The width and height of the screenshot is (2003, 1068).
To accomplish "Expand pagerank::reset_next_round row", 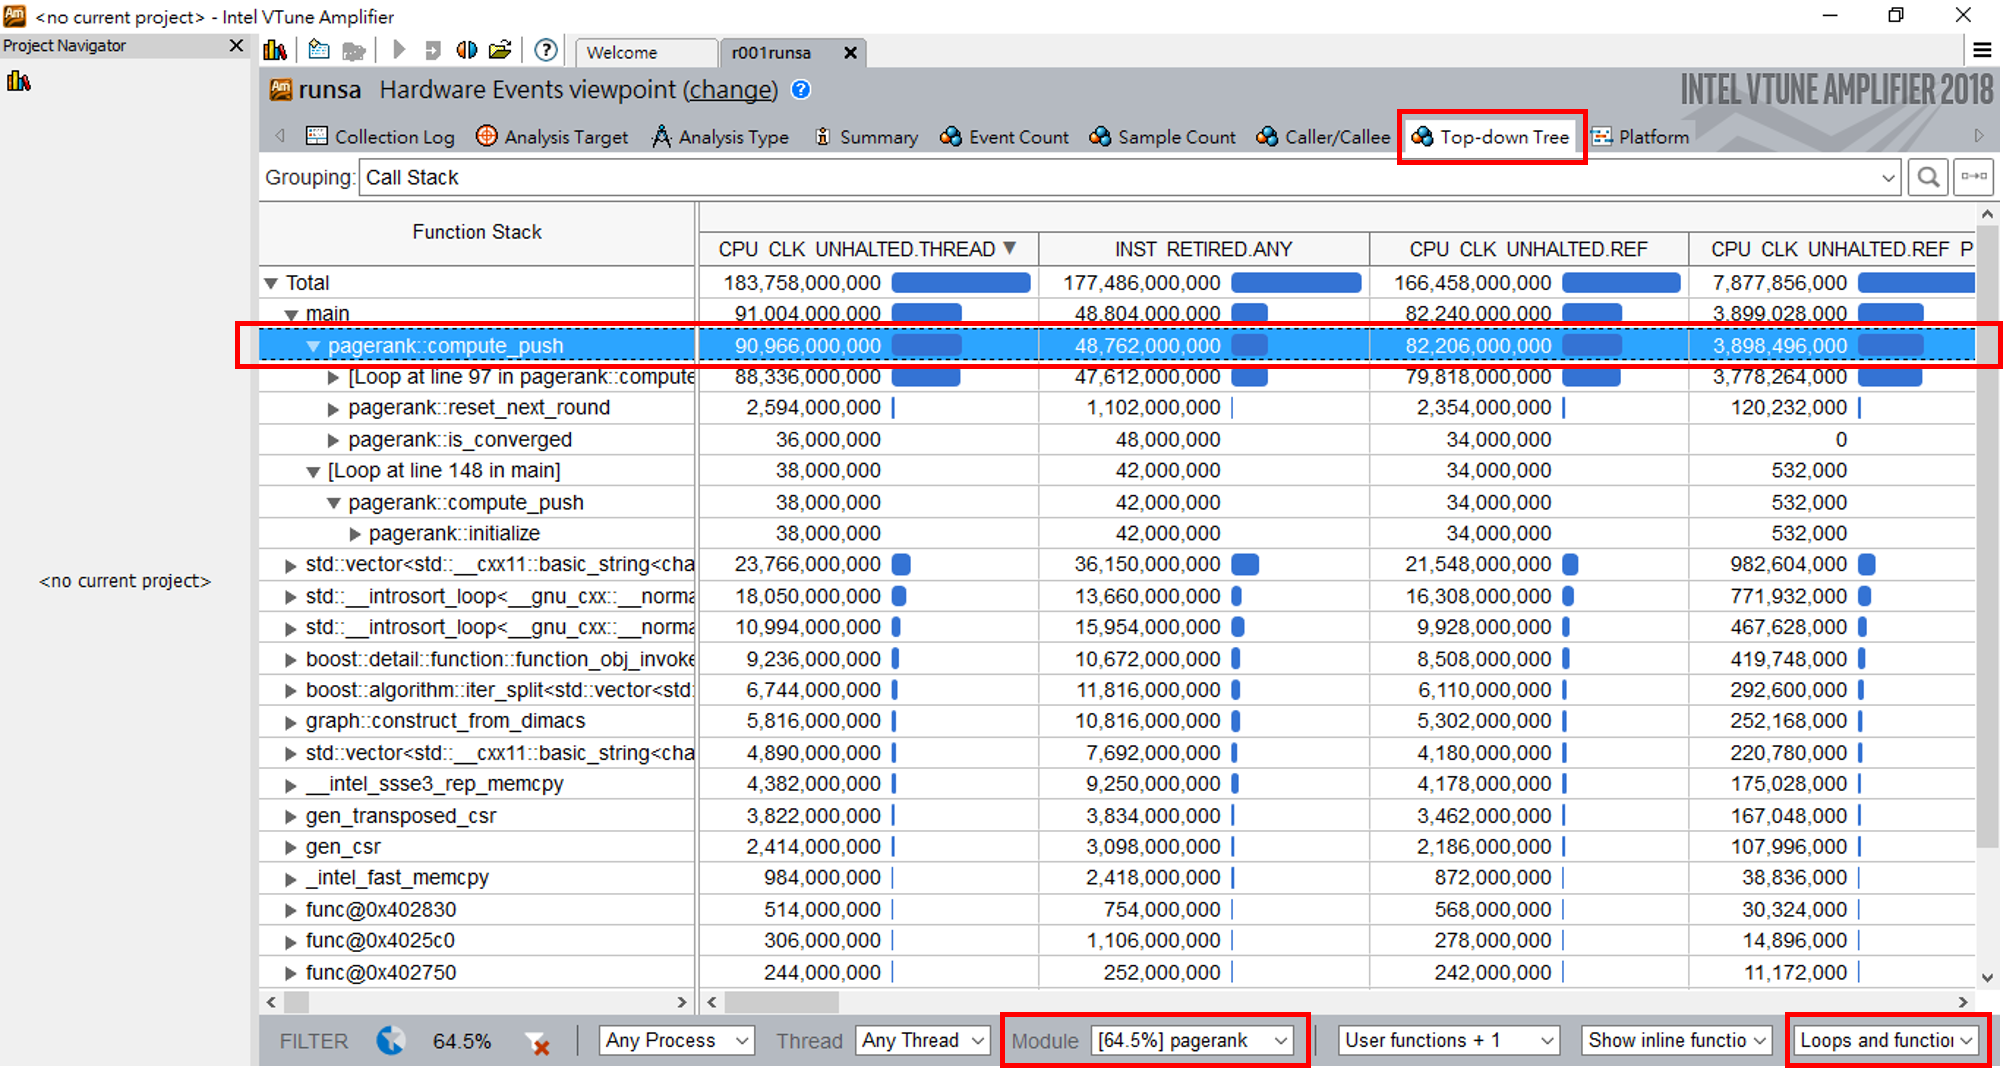I will [333, 409].
